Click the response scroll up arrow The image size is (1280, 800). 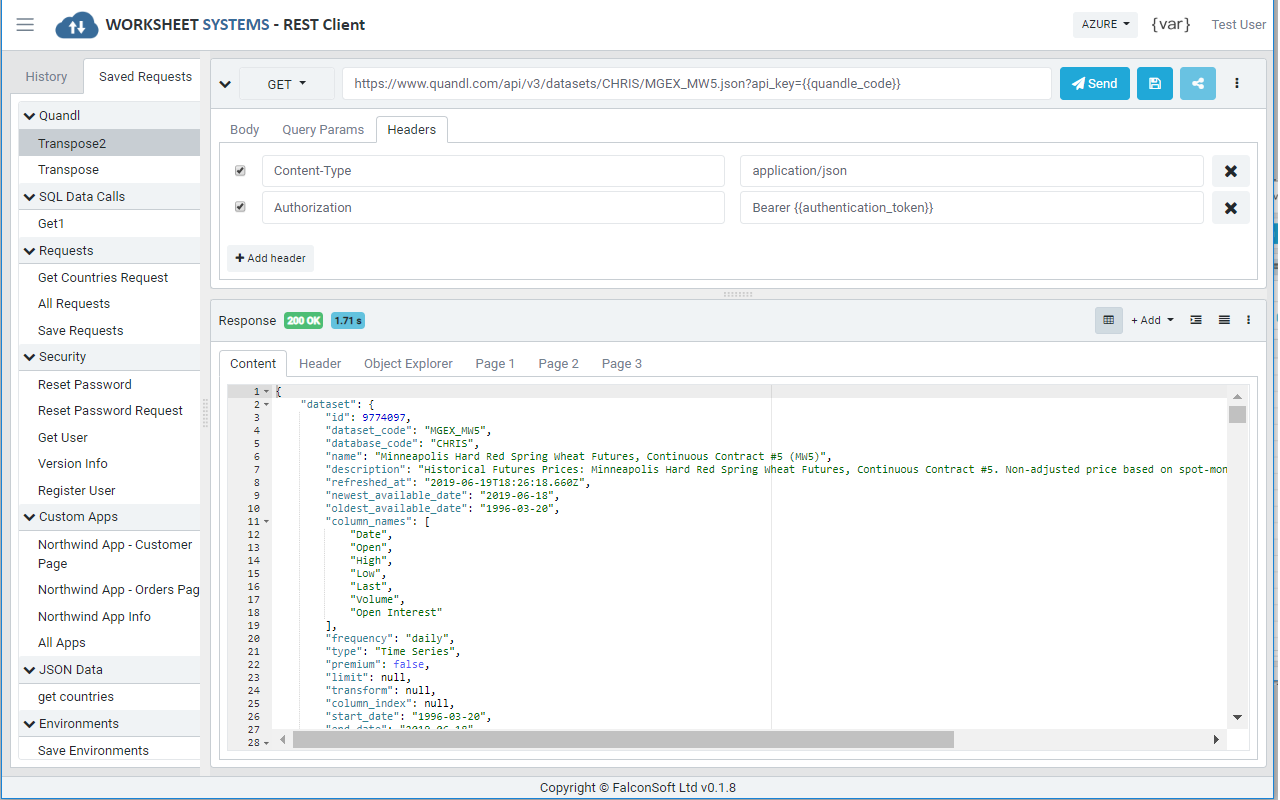[1237, 397]
